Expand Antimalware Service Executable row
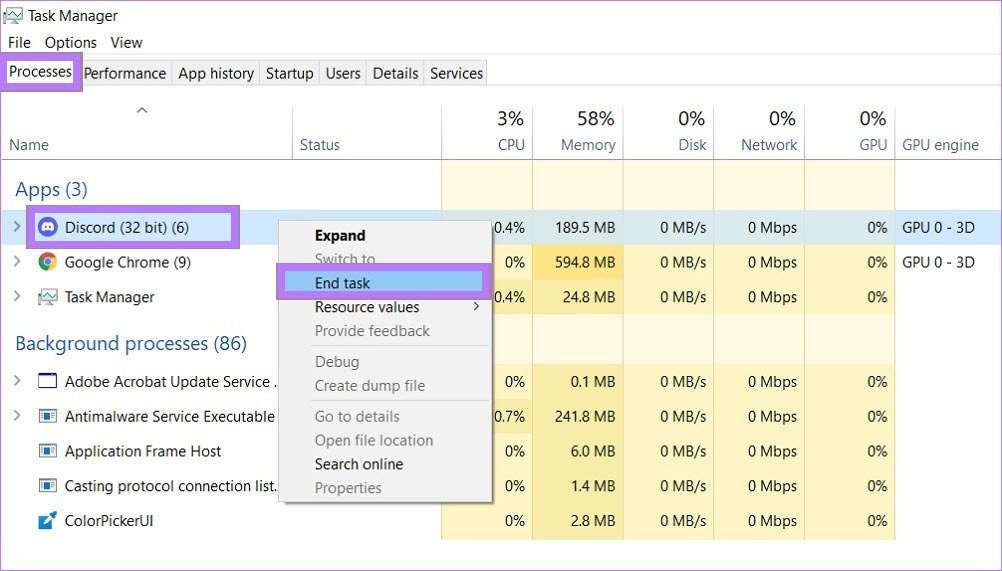The height and width of the screenshot is (571, 1002). (17, 415)
